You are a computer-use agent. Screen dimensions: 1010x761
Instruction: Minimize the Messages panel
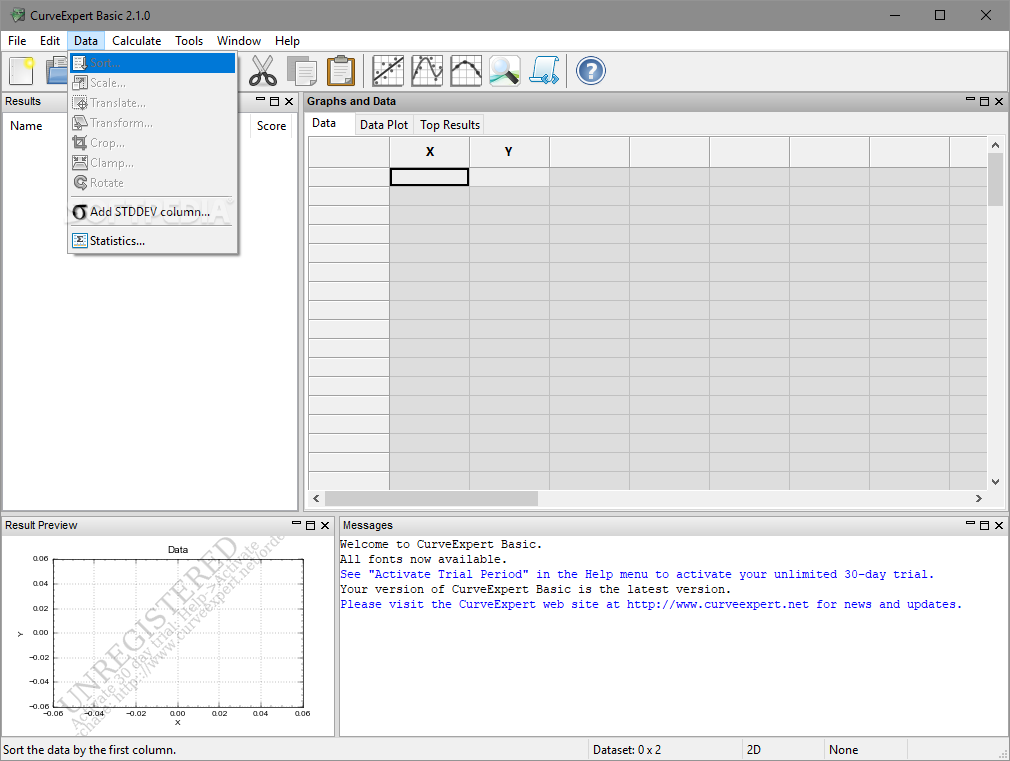970,525
